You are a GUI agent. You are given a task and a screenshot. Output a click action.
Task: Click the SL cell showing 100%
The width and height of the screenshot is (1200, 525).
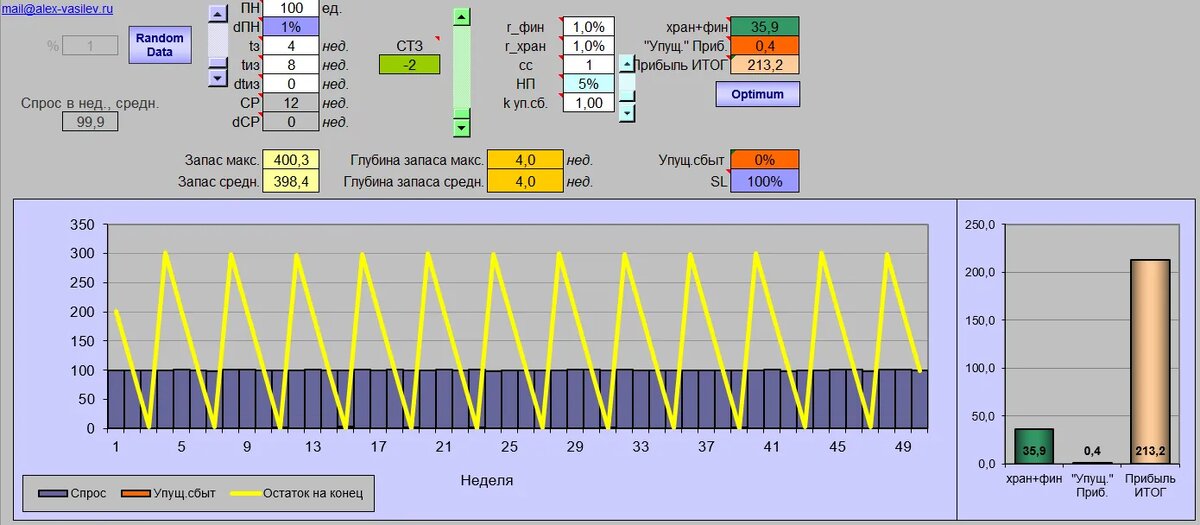pyautogui.click(x=765, y=181)
